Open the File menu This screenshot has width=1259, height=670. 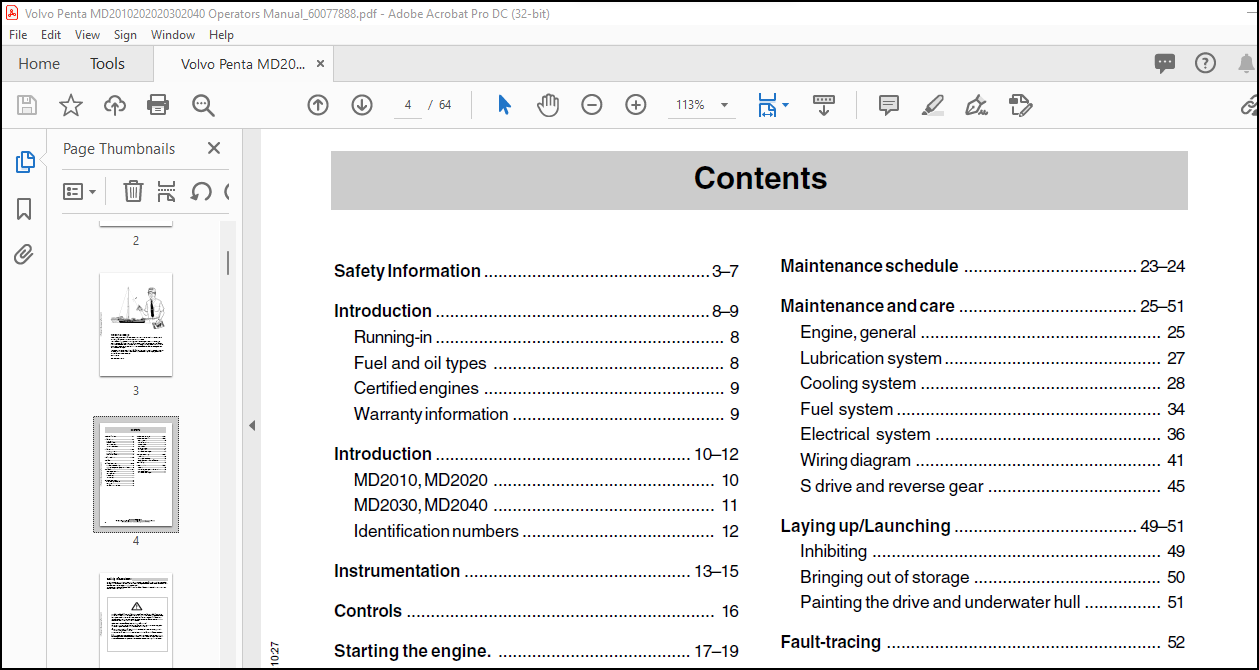pos(18,34)
